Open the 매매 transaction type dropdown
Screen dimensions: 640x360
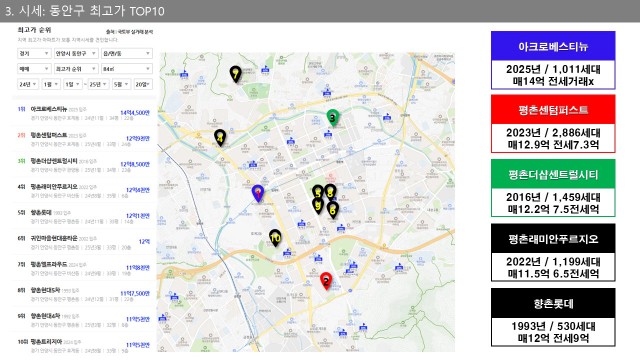(x=33, y=69)
